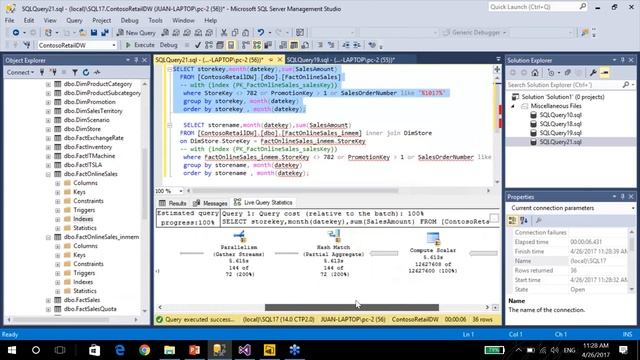Select the Live Query Statistics tab

[263, 202]
